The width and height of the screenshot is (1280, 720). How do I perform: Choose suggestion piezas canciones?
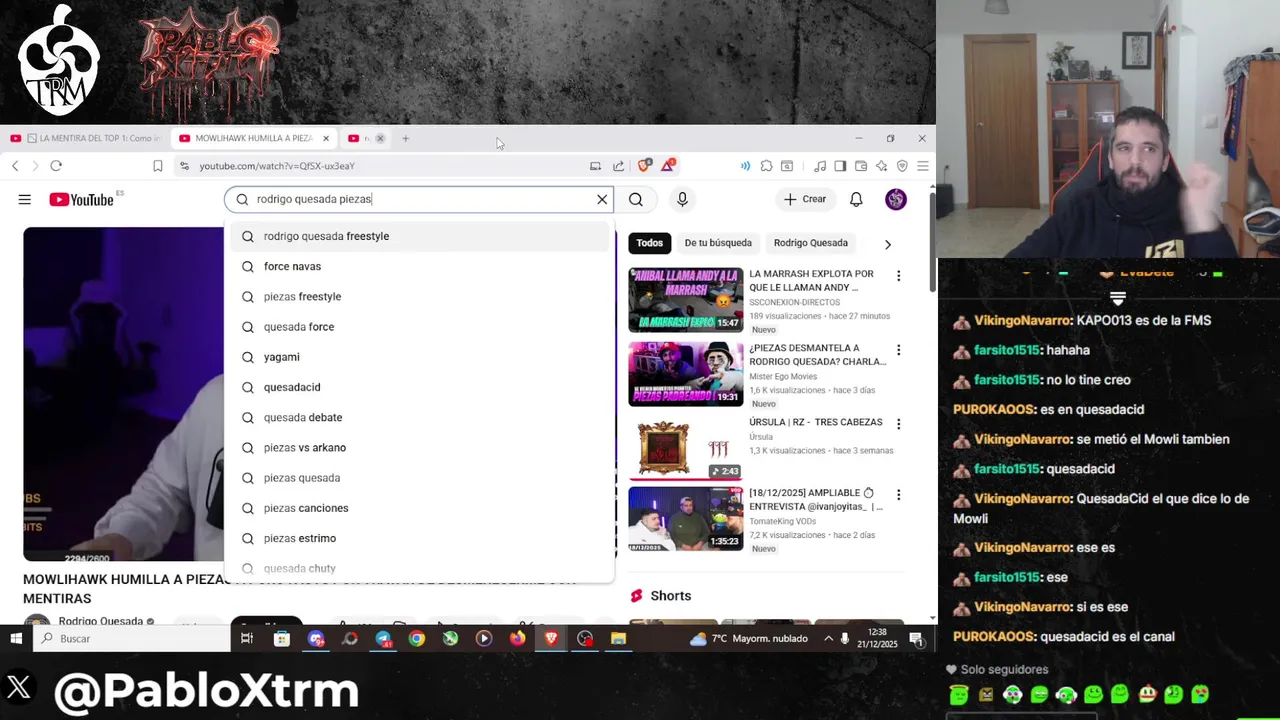(x=419, y=508)
